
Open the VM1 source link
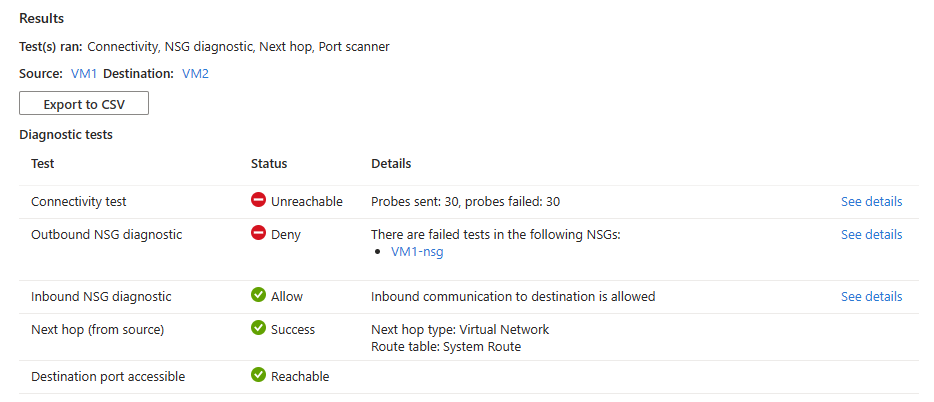84,74
